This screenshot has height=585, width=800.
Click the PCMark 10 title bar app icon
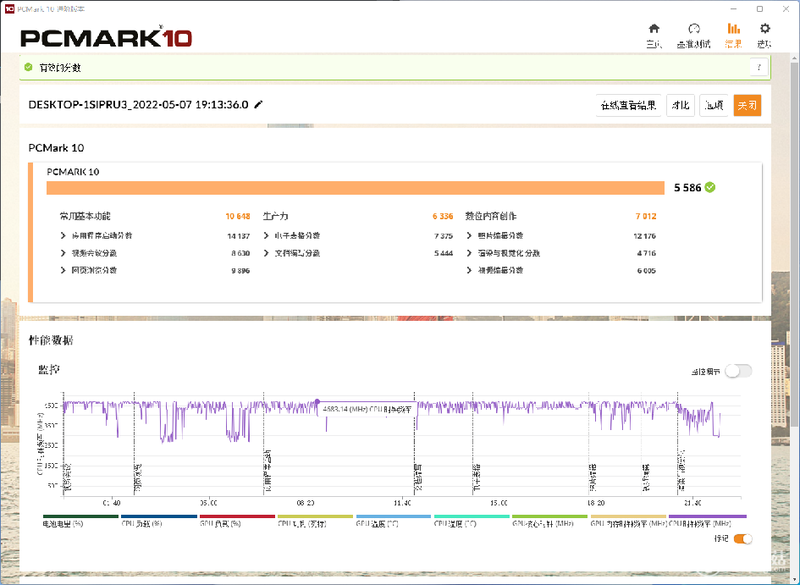pyautogui.click(x=9, y=9)
